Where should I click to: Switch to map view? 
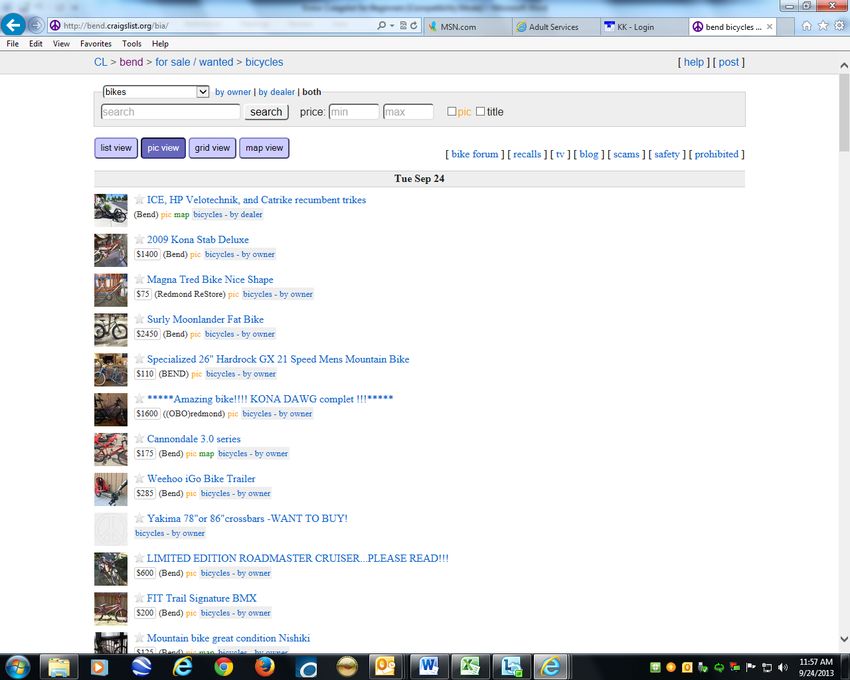[264, 147]
